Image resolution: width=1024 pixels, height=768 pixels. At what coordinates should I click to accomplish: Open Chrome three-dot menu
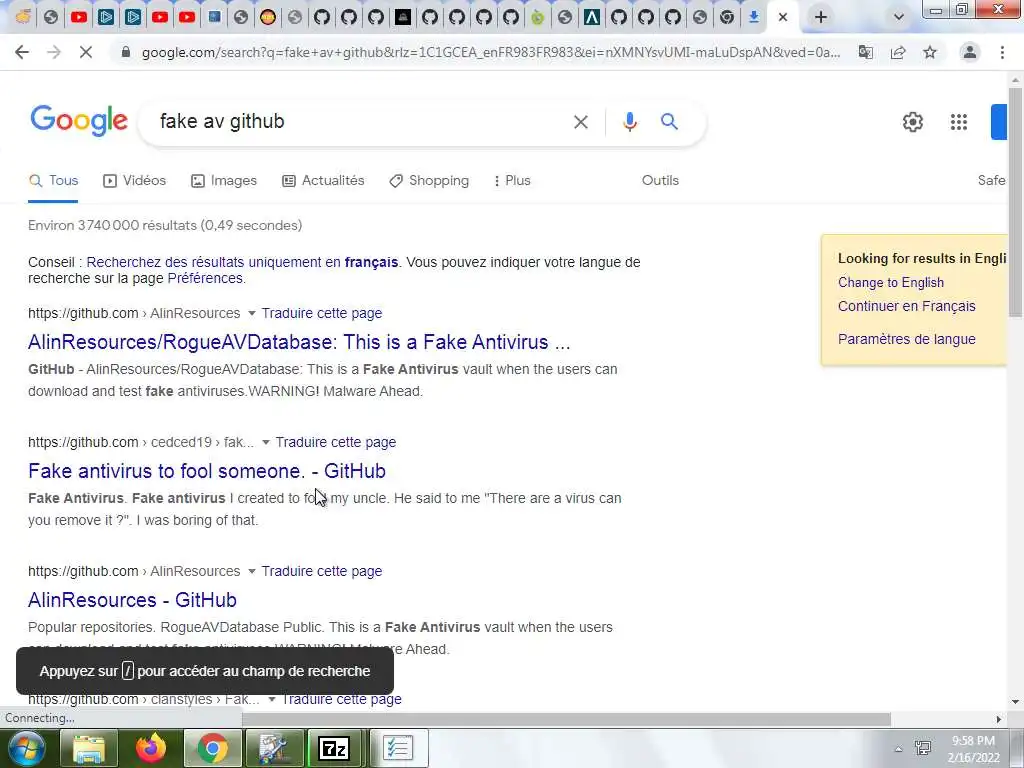pyautogui.click(x=1002, y=52)
